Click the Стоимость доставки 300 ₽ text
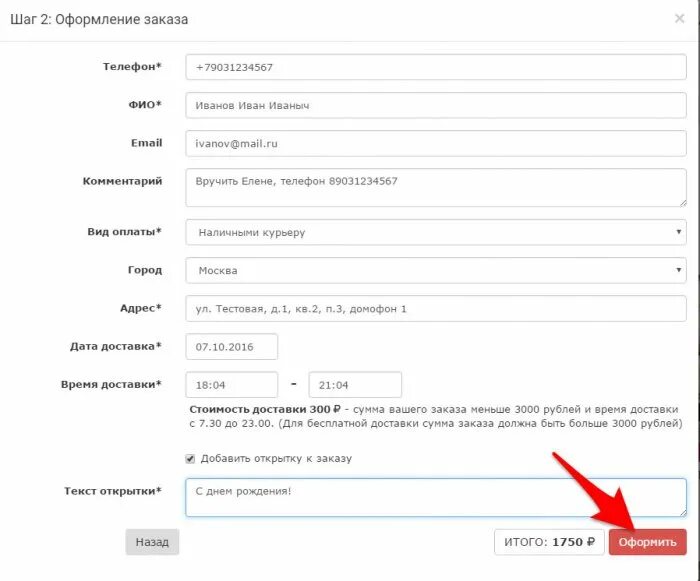This screenshot has width=700, height=581. [265, 410]
